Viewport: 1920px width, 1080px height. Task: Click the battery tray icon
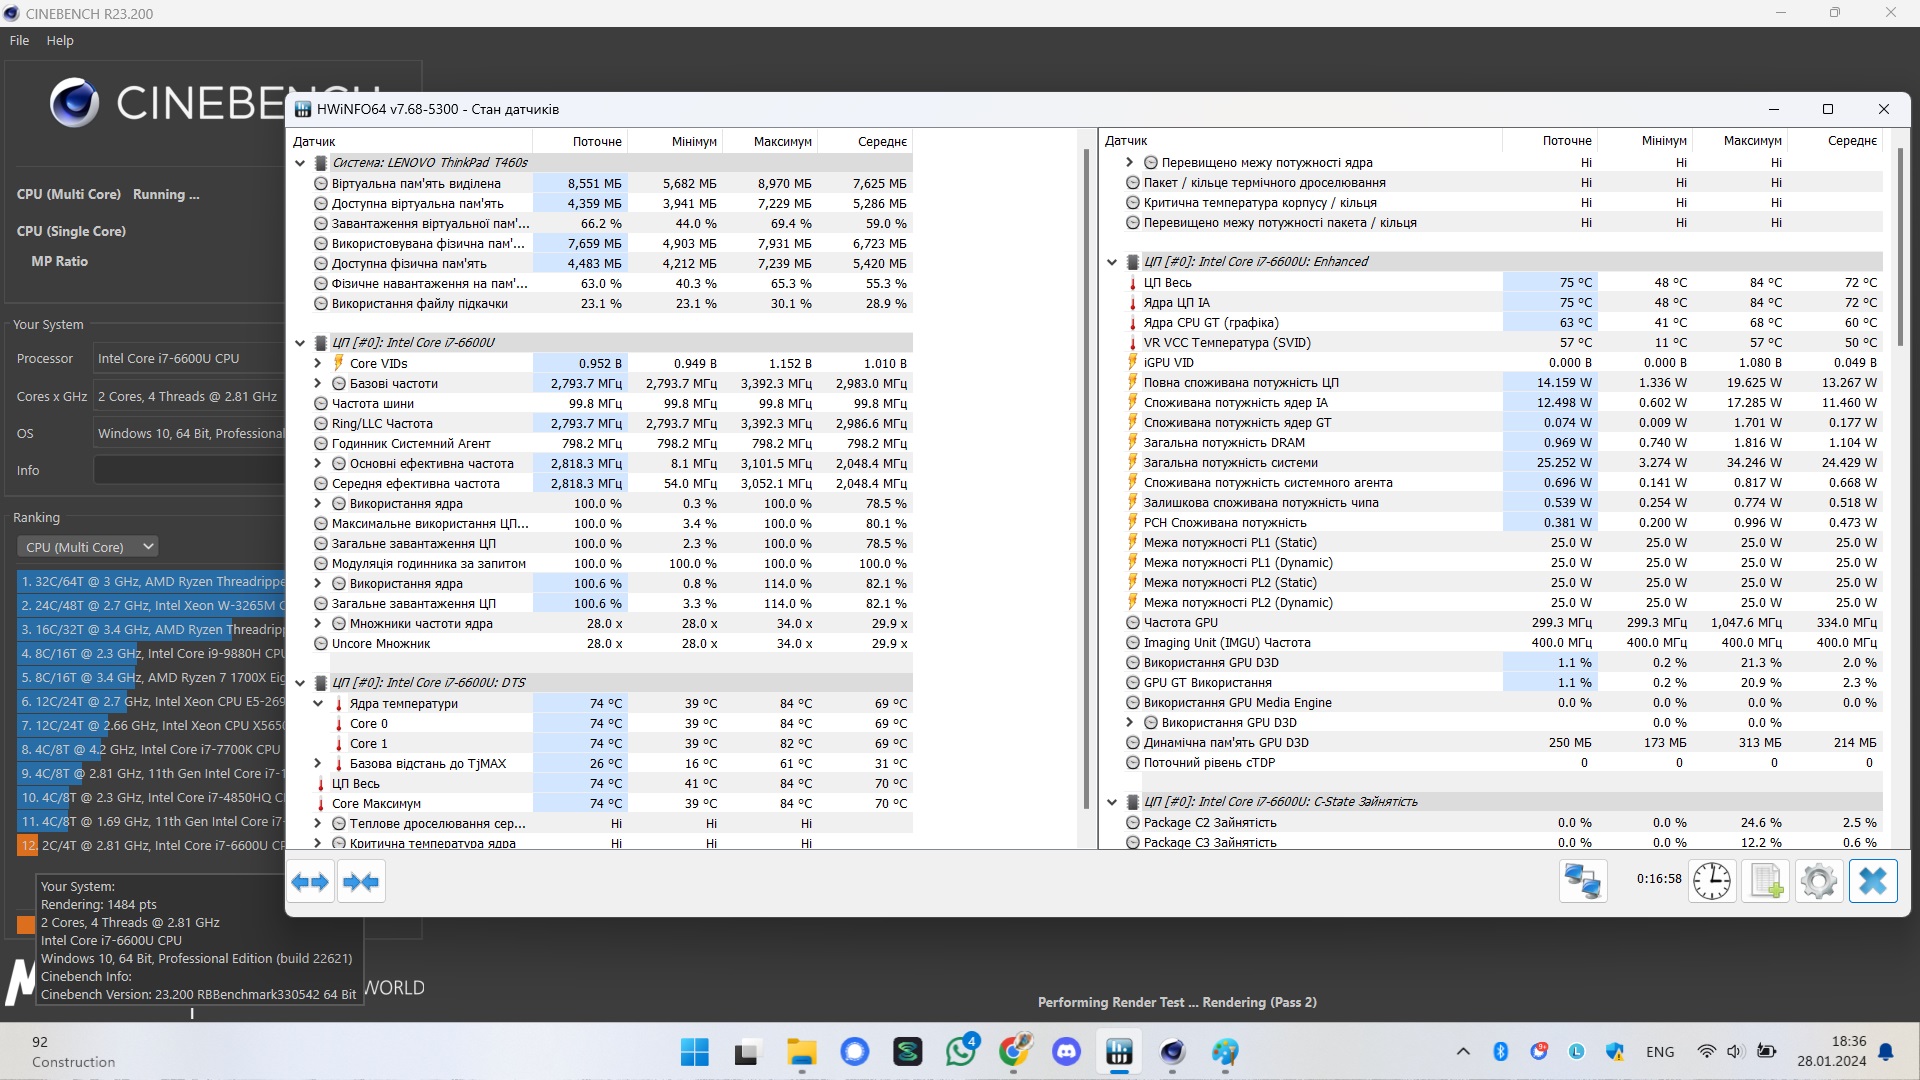point(1767,1052)
